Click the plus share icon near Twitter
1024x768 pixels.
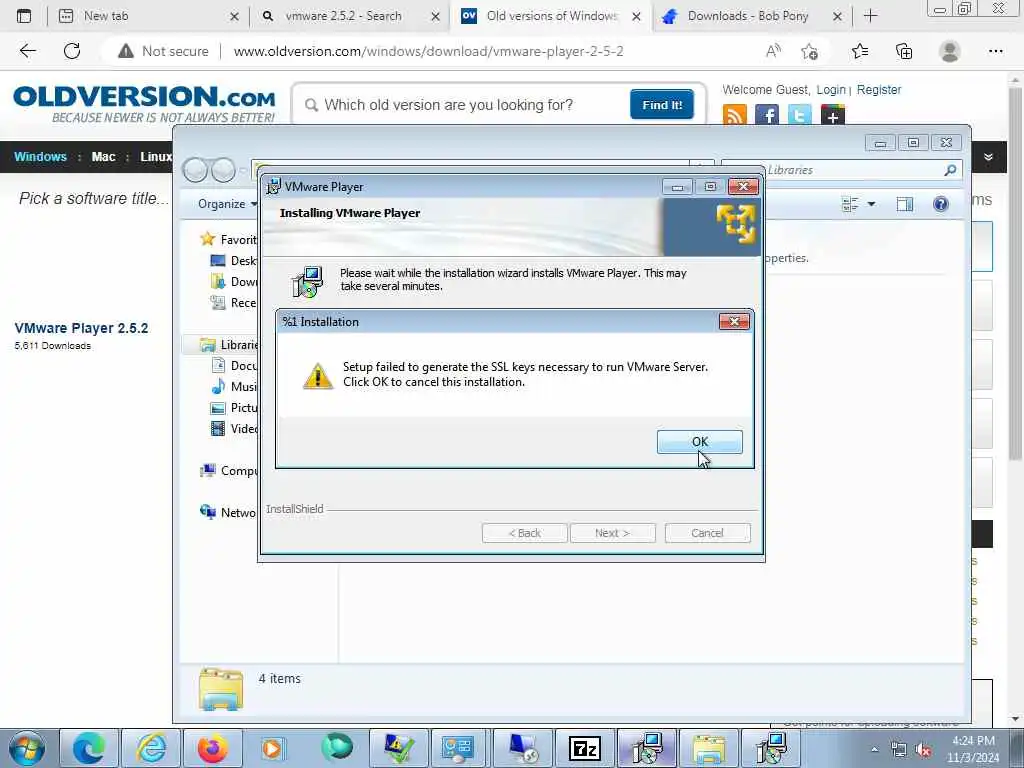[x=833, y=116]
